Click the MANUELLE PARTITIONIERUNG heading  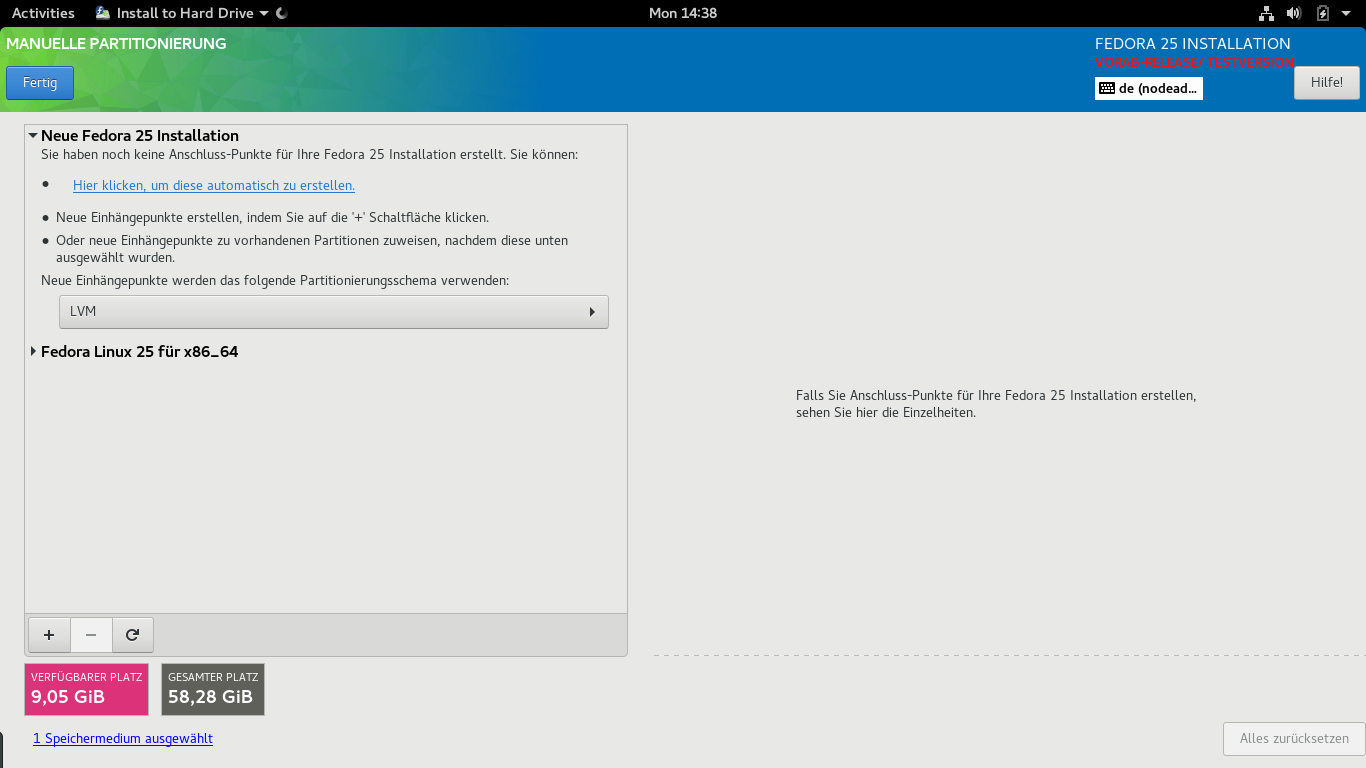[116, 44]
